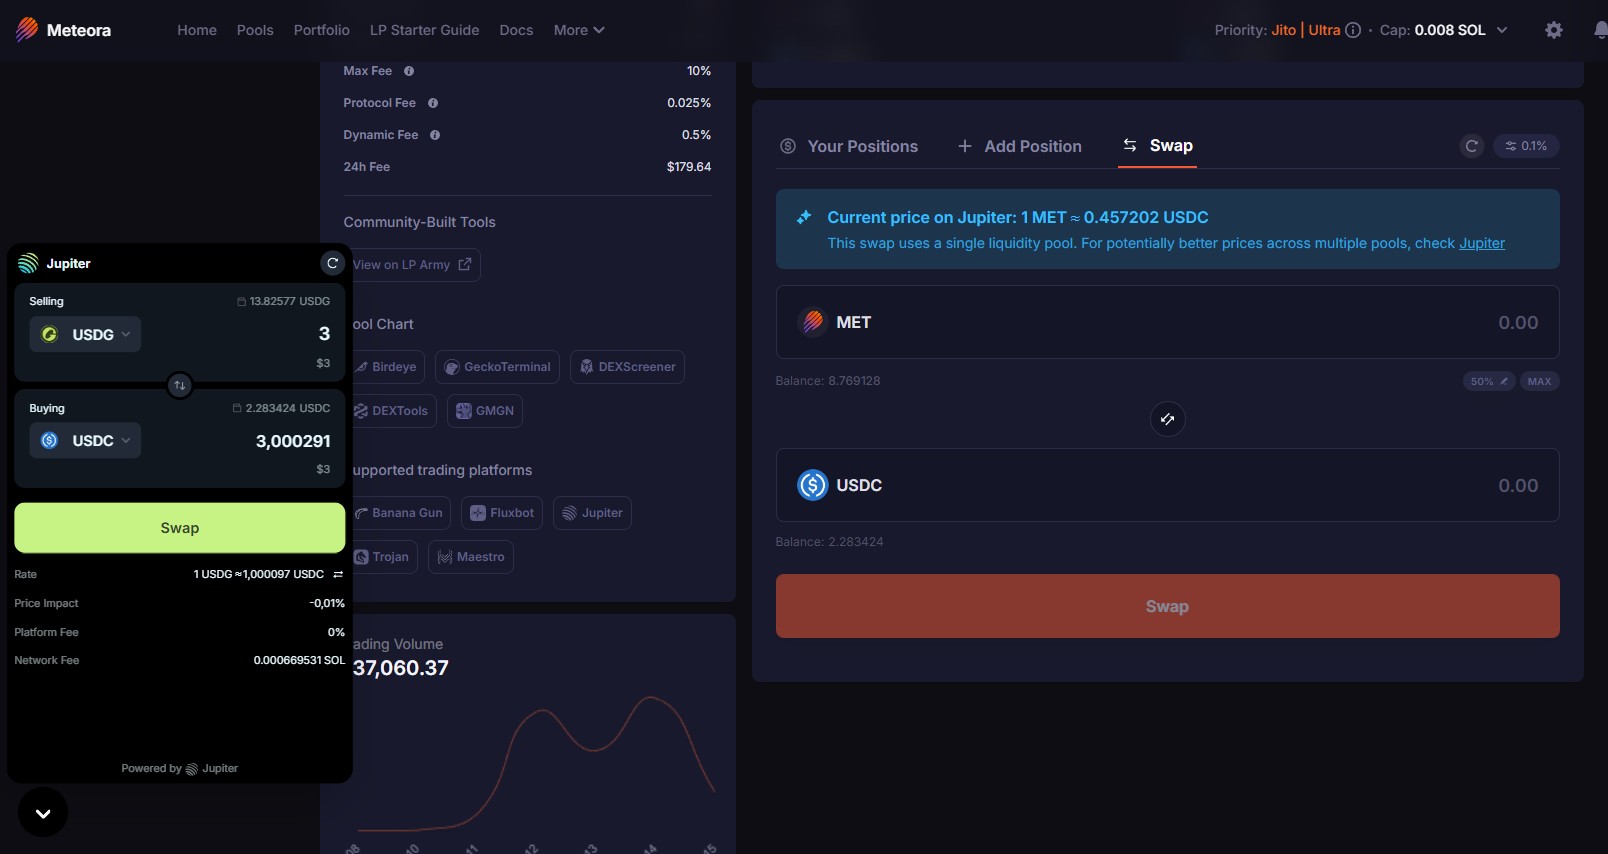Click the Network Fee value 0.000669531 SOL
The height and width of the screenshot is (854, 1608).
tap(299, 660)
